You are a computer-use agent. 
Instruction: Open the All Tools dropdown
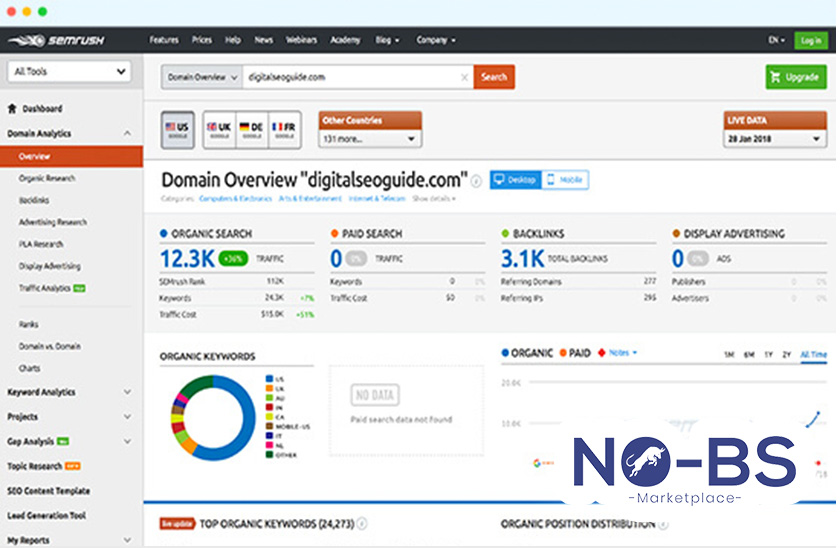point(70,71)
